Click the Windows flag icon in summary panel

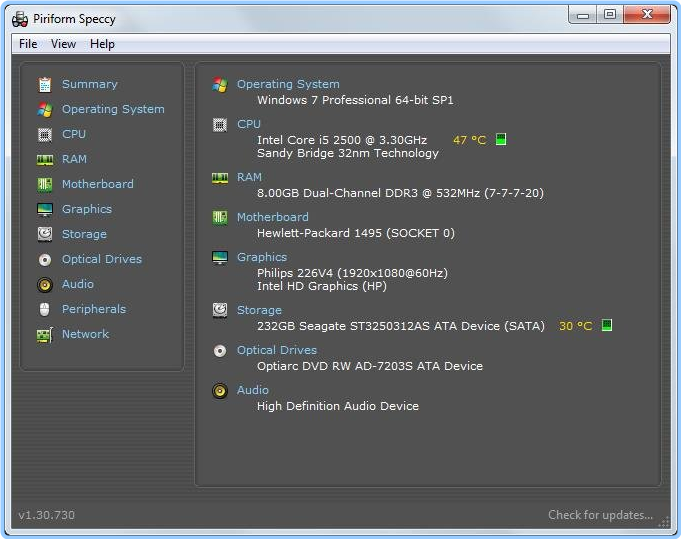point(220,85)
